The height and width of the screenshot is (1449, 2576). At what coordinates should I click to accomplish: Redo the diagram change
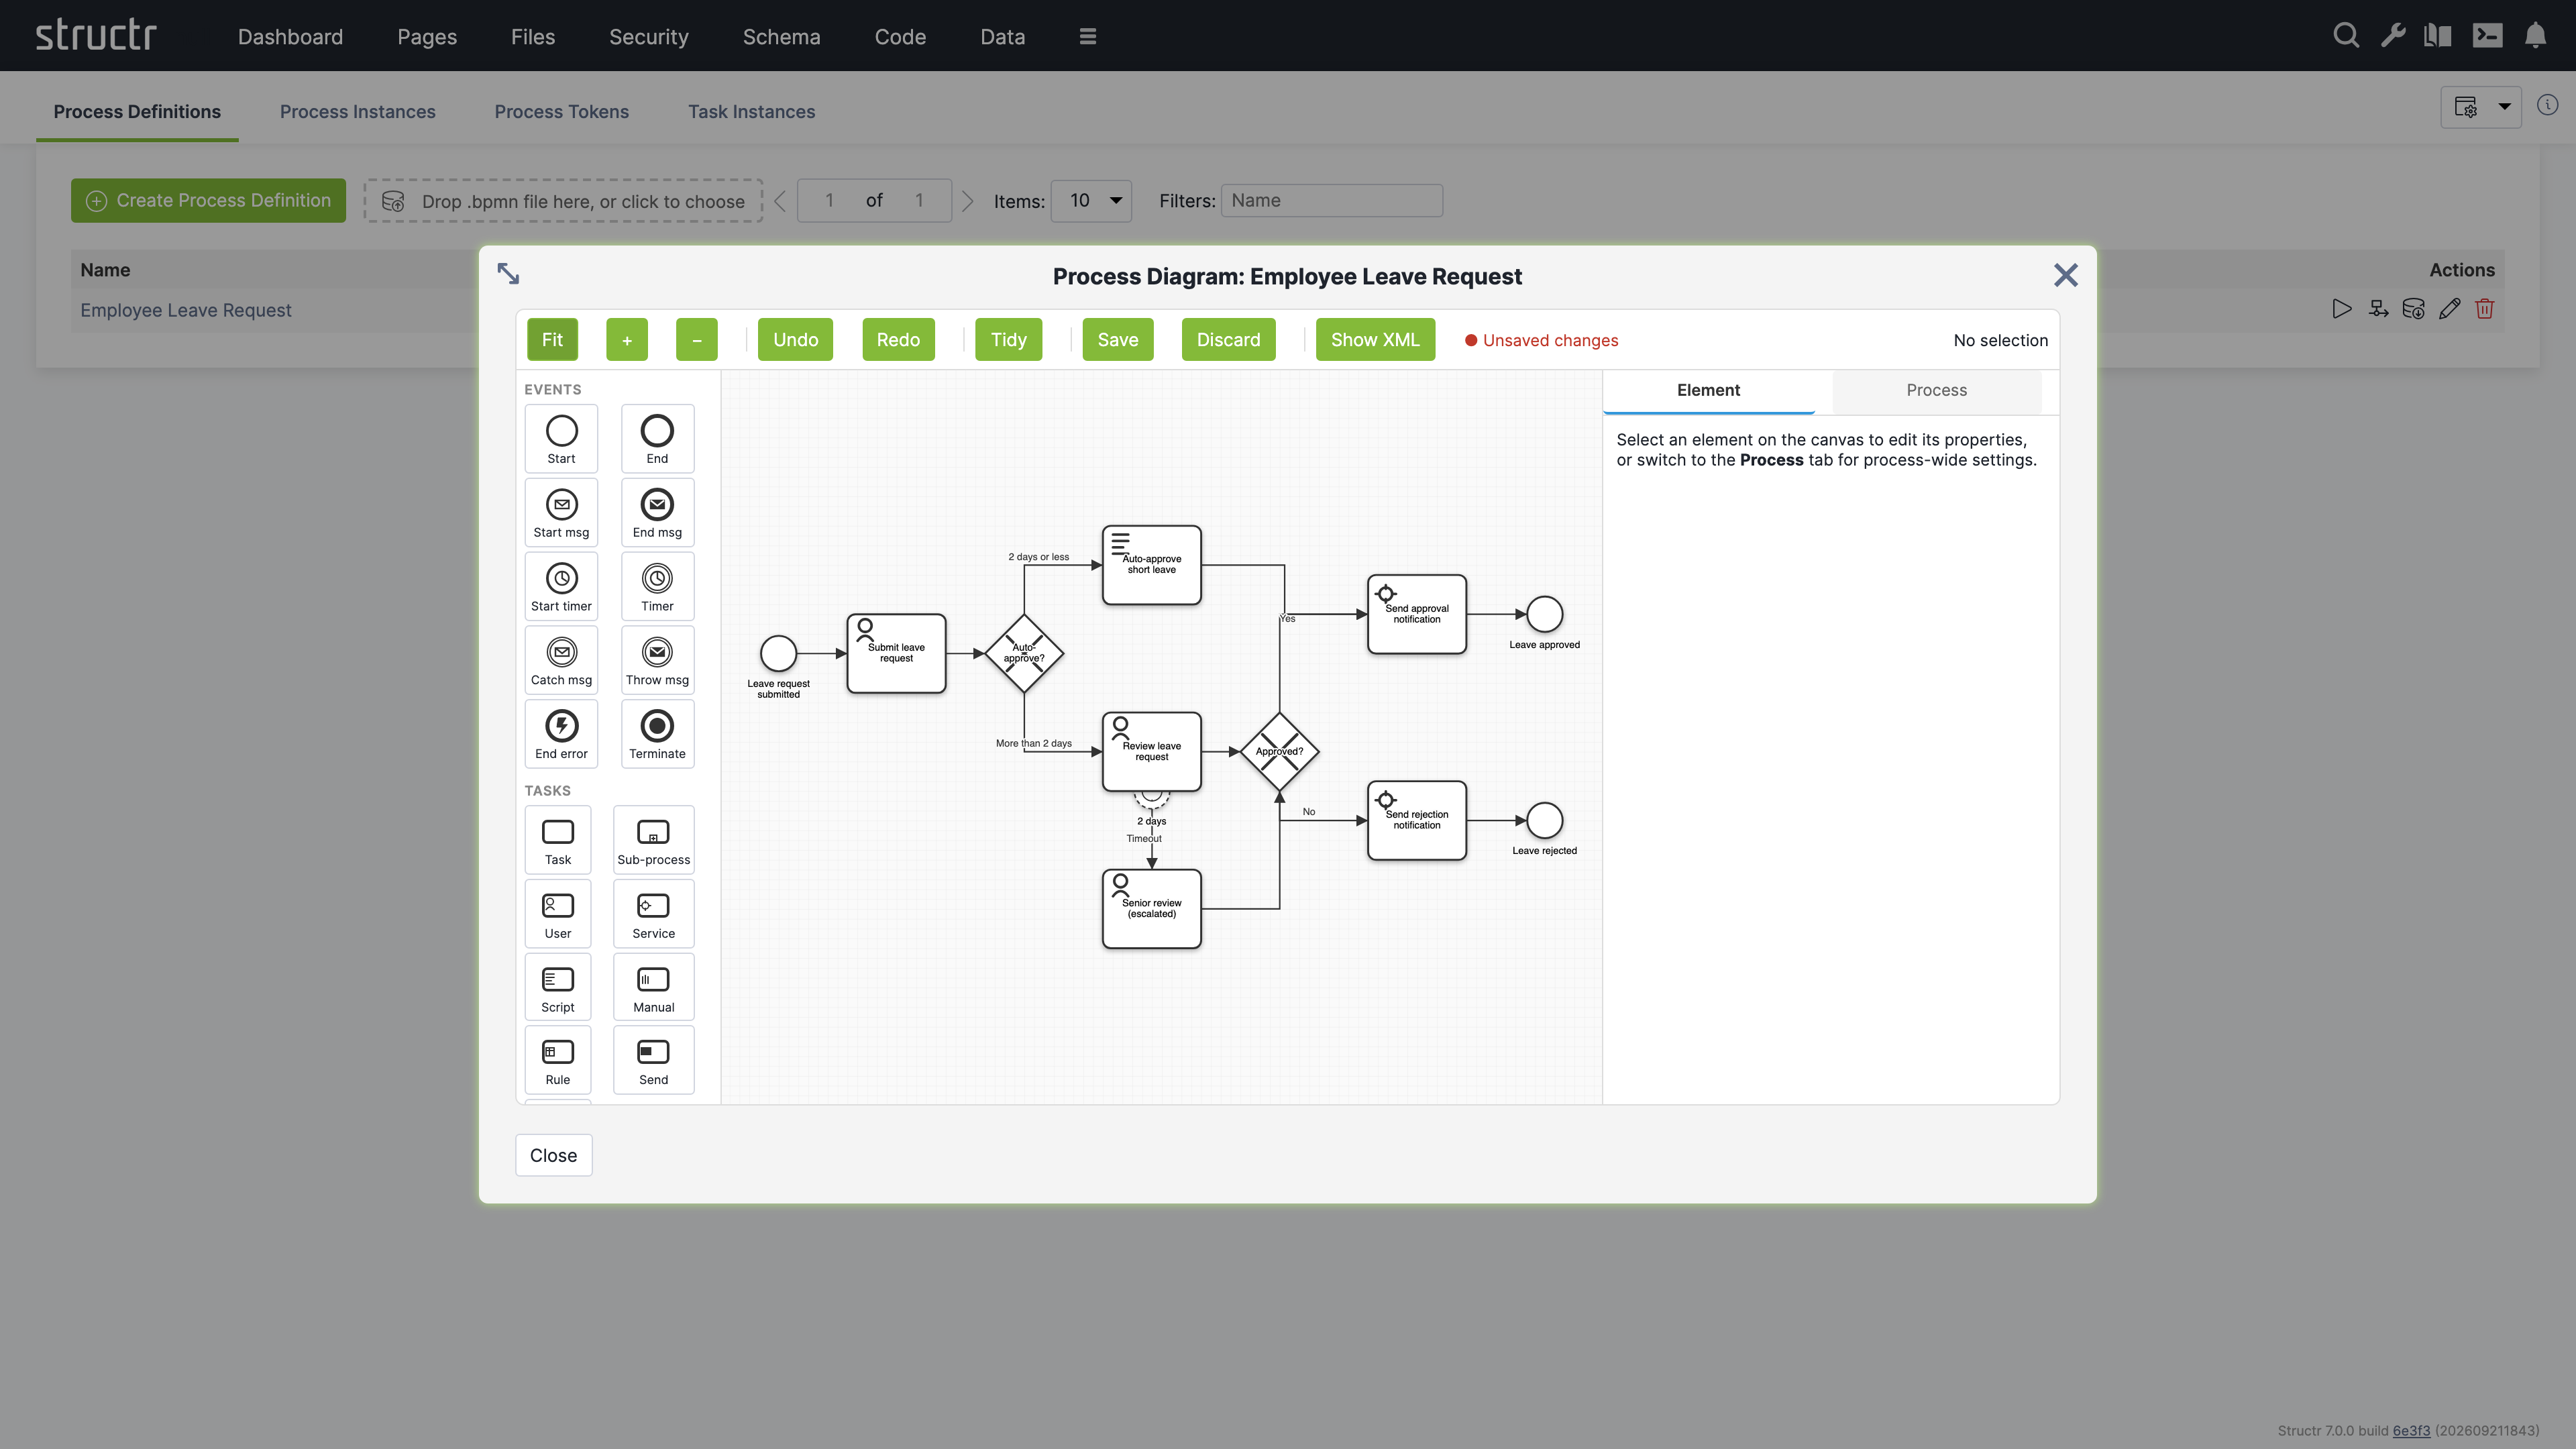[x=898, y=340]
